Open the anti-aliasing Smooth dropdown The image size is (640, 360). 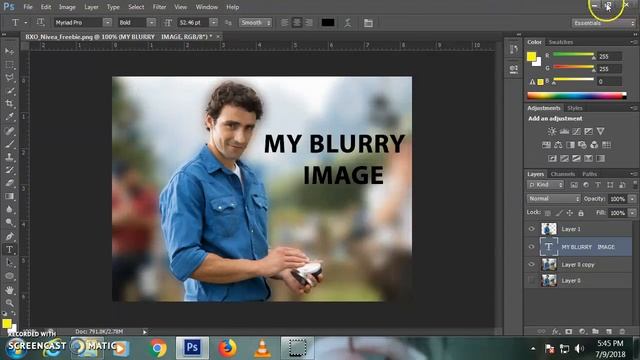(x=256, y=22)
